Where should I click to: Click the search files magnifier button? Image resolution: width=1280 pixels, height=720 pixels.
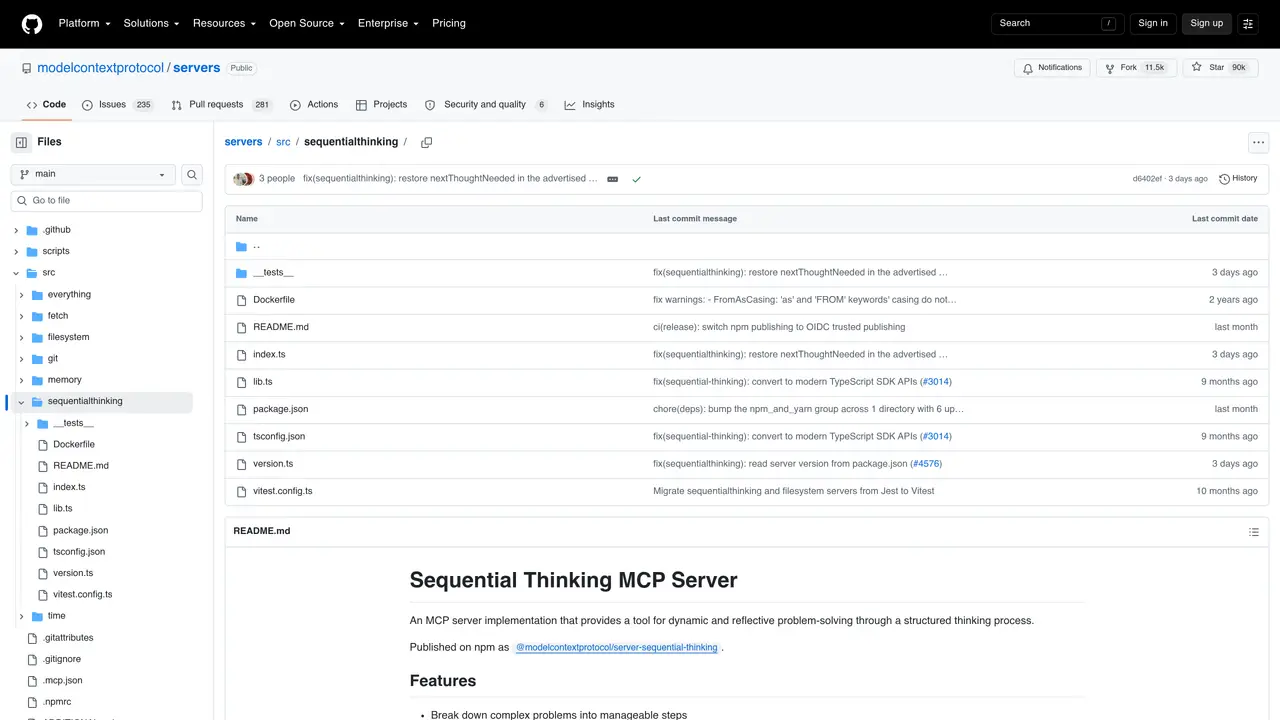click(191, 174)
